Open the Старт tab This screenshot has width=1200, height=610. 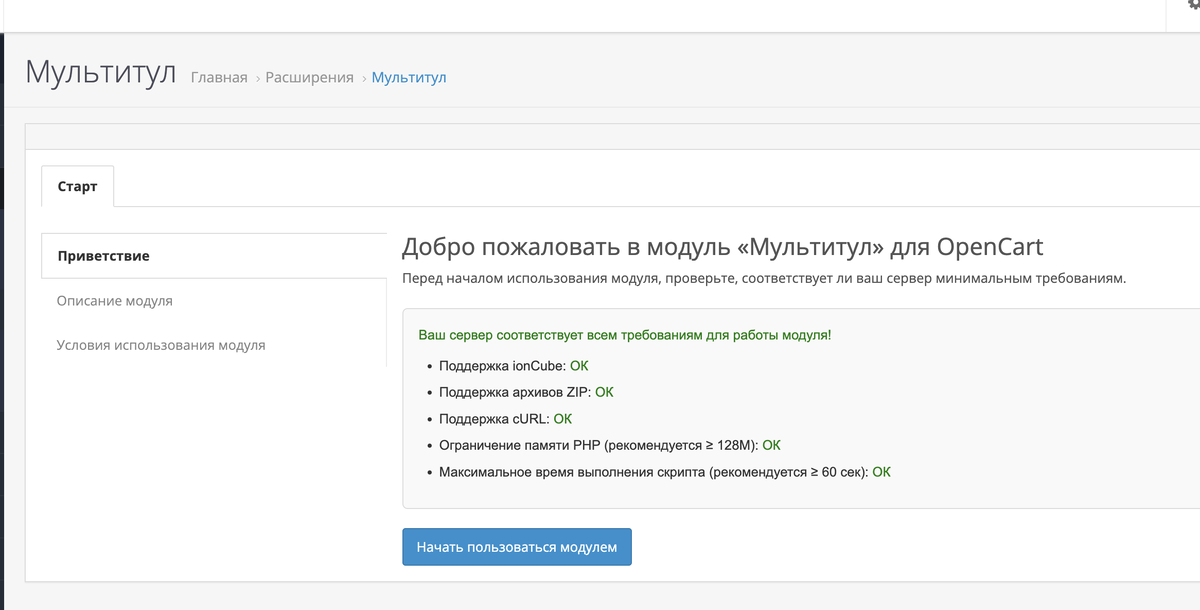[78, 186]
